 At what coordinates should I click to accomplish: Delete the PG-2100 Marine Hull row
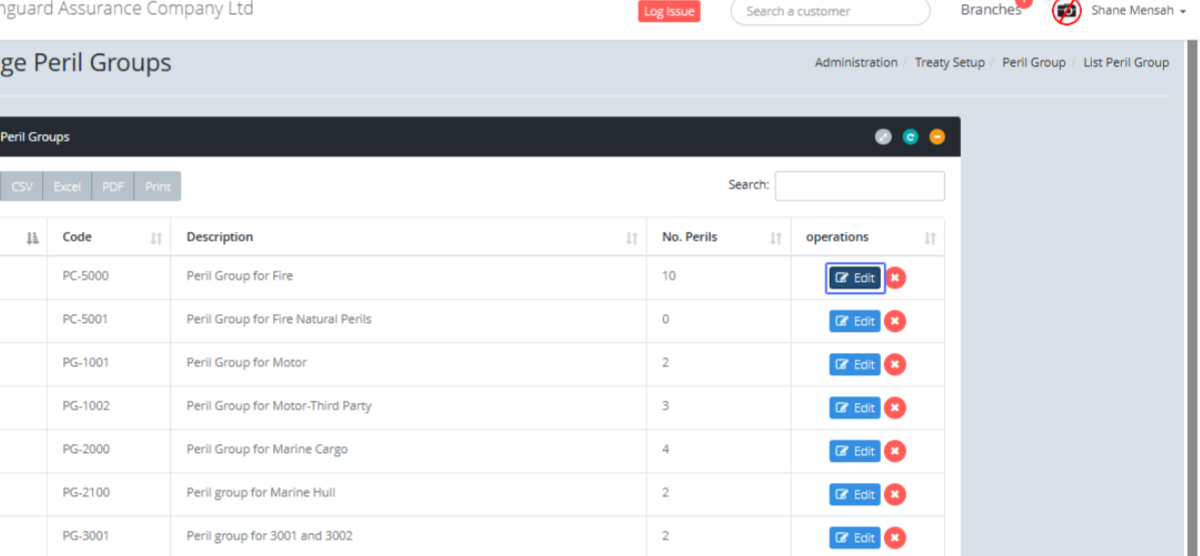pos(896,494)
